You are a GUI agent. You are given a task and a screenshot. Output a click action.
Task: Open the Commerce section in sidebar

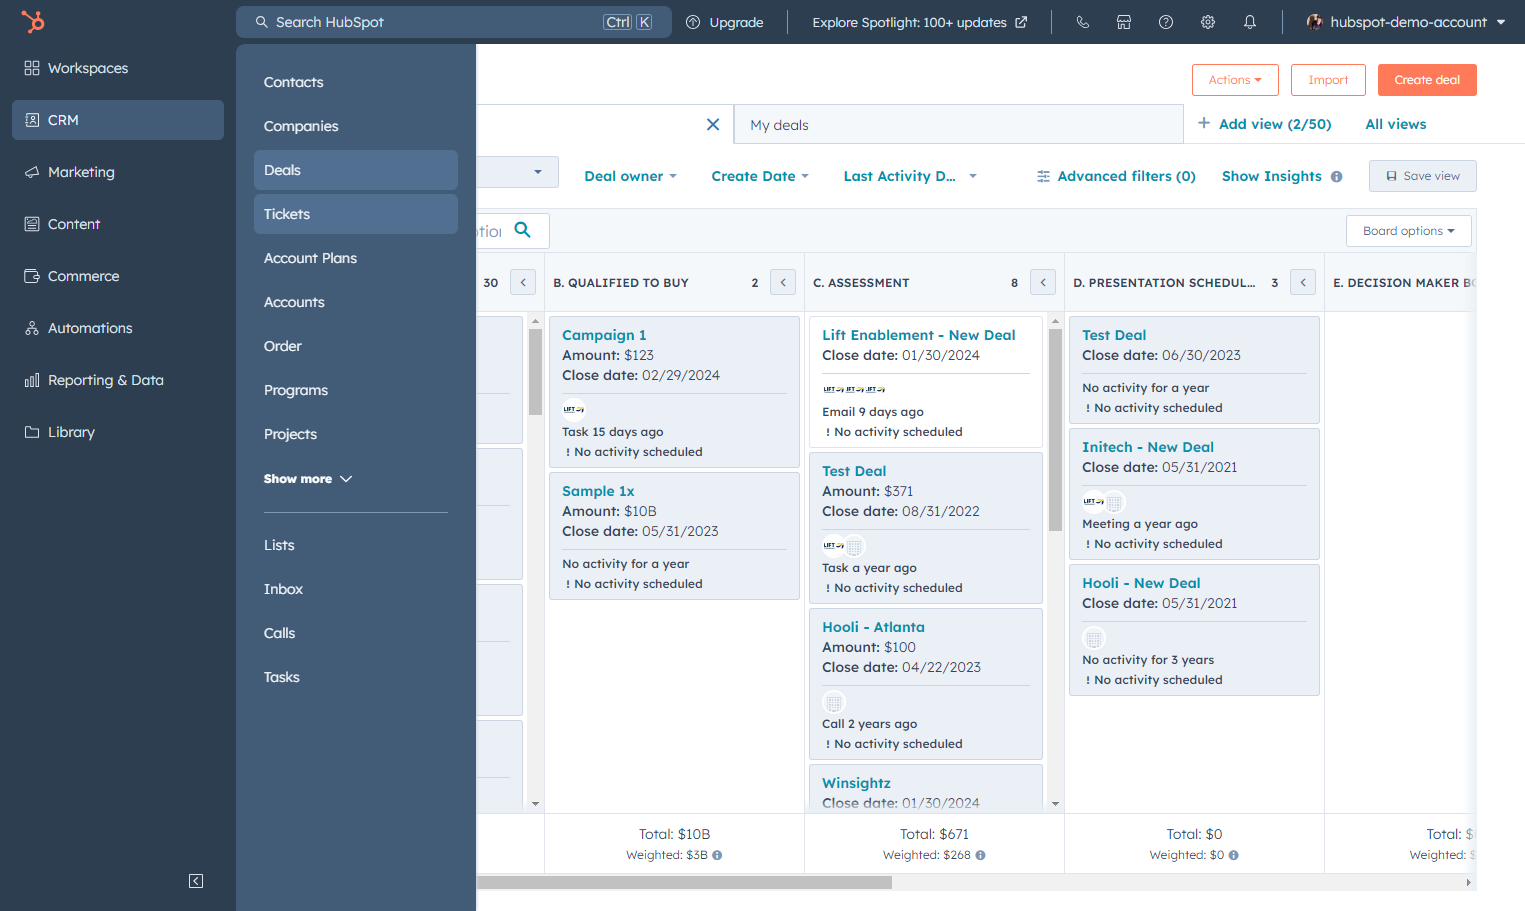coord(118,276)
